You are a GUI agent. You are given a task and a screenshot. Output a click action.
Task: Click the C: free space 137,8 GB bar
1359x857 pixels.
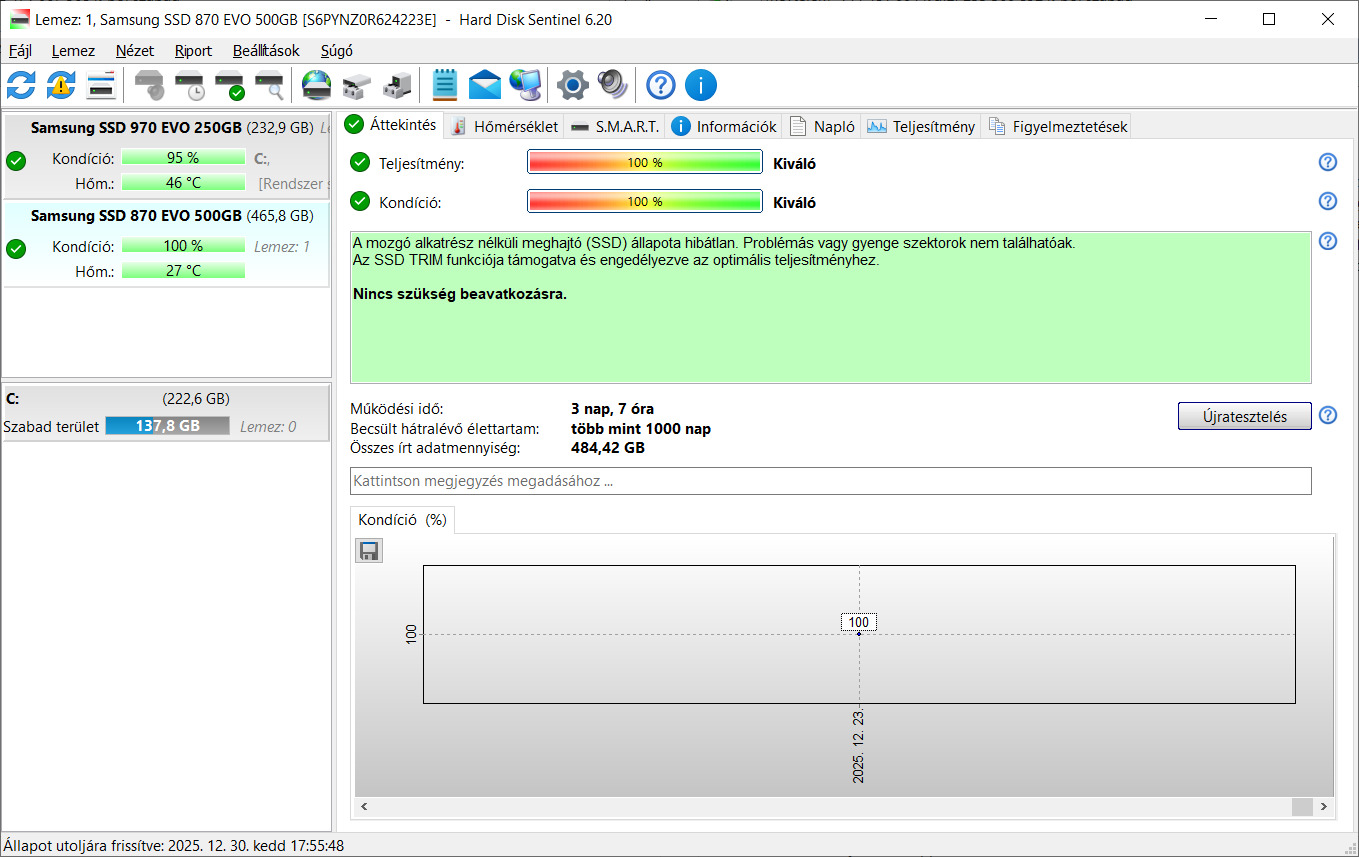[x=167, y=426]
